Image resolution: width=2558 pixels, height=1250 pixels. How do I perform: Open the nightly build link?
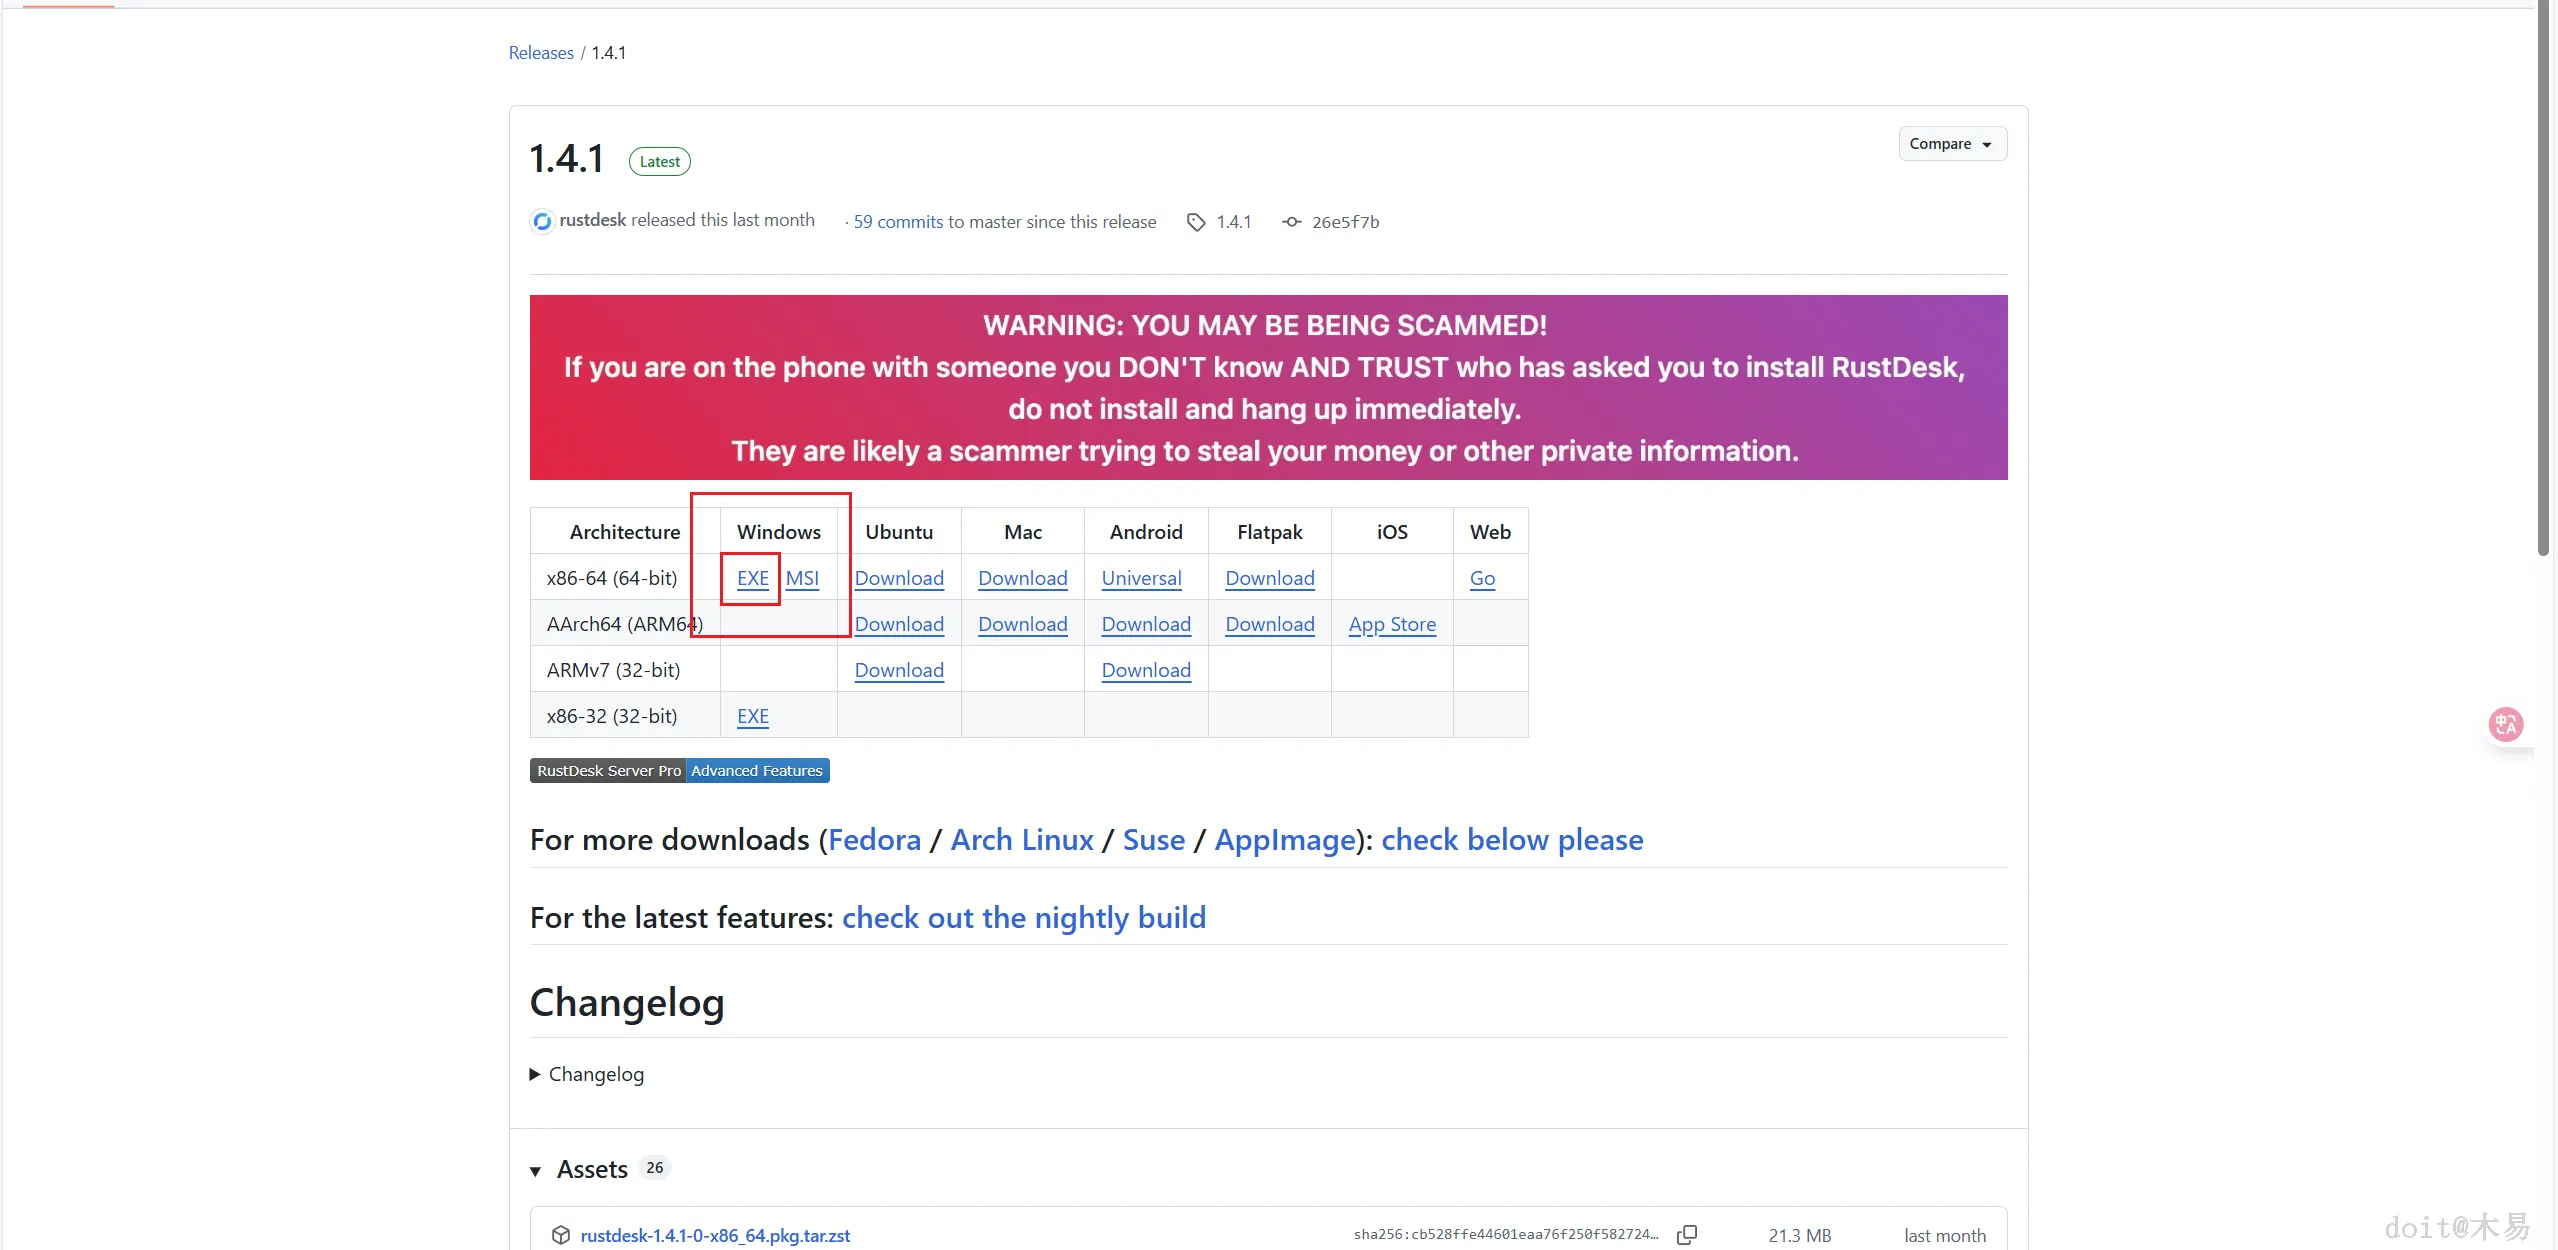(1023, 917)
